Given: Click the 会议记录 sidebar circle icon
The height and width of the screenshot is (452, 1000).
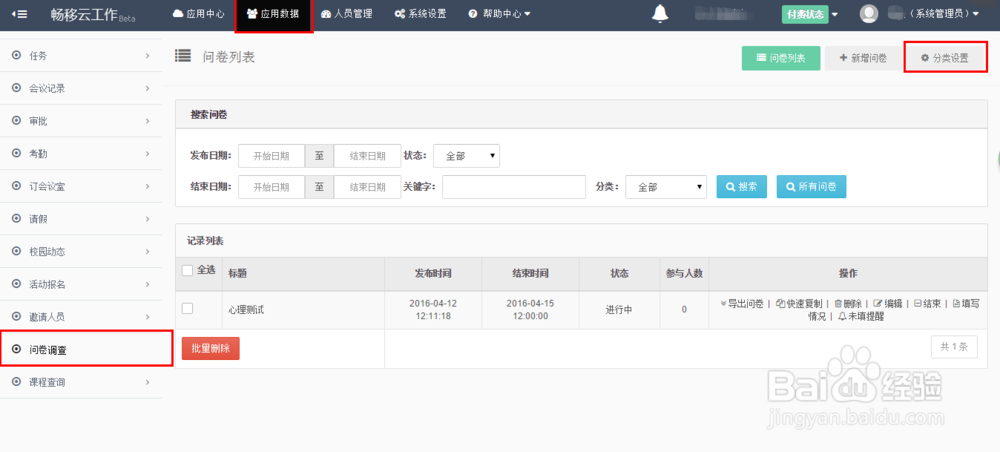Looking at the screenshot, I should click(x=17, y=89).
